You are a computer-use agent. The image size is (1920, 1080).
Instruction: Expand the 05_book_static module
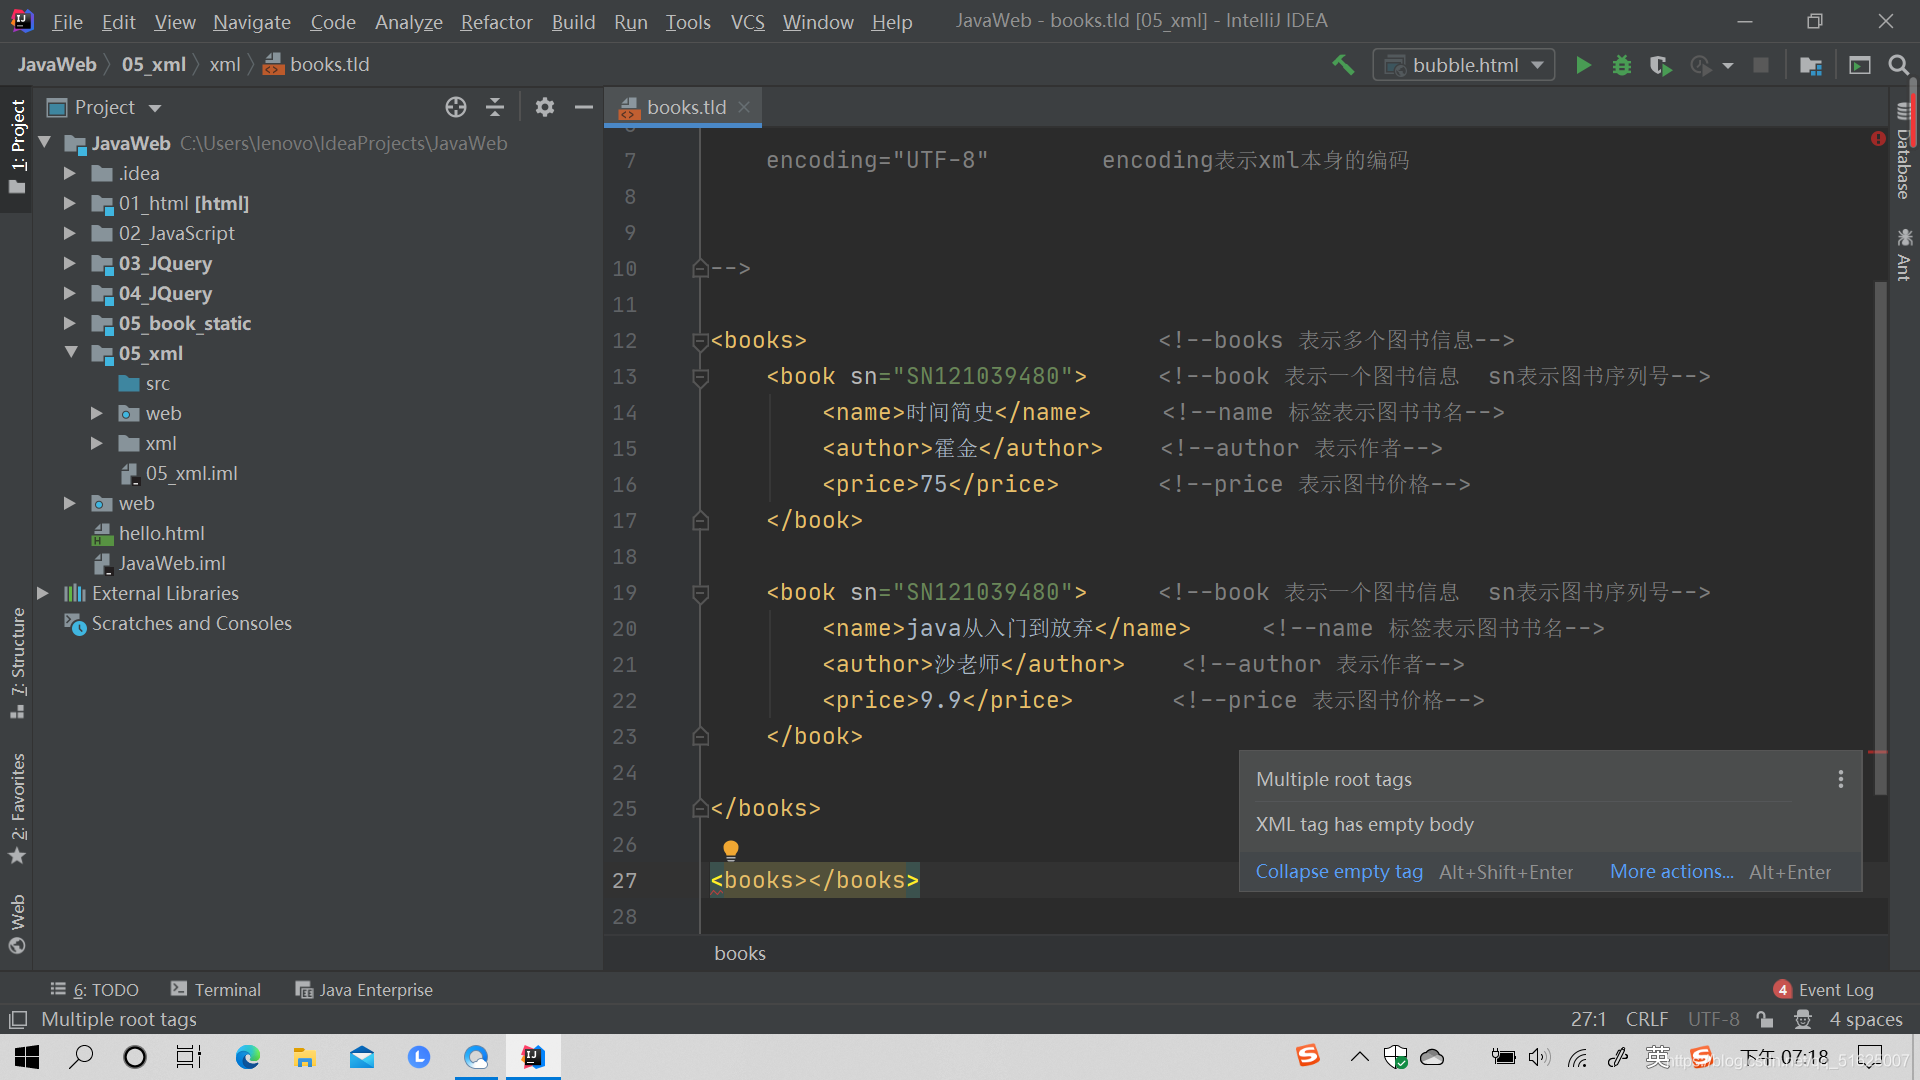[x=70, y=323]
